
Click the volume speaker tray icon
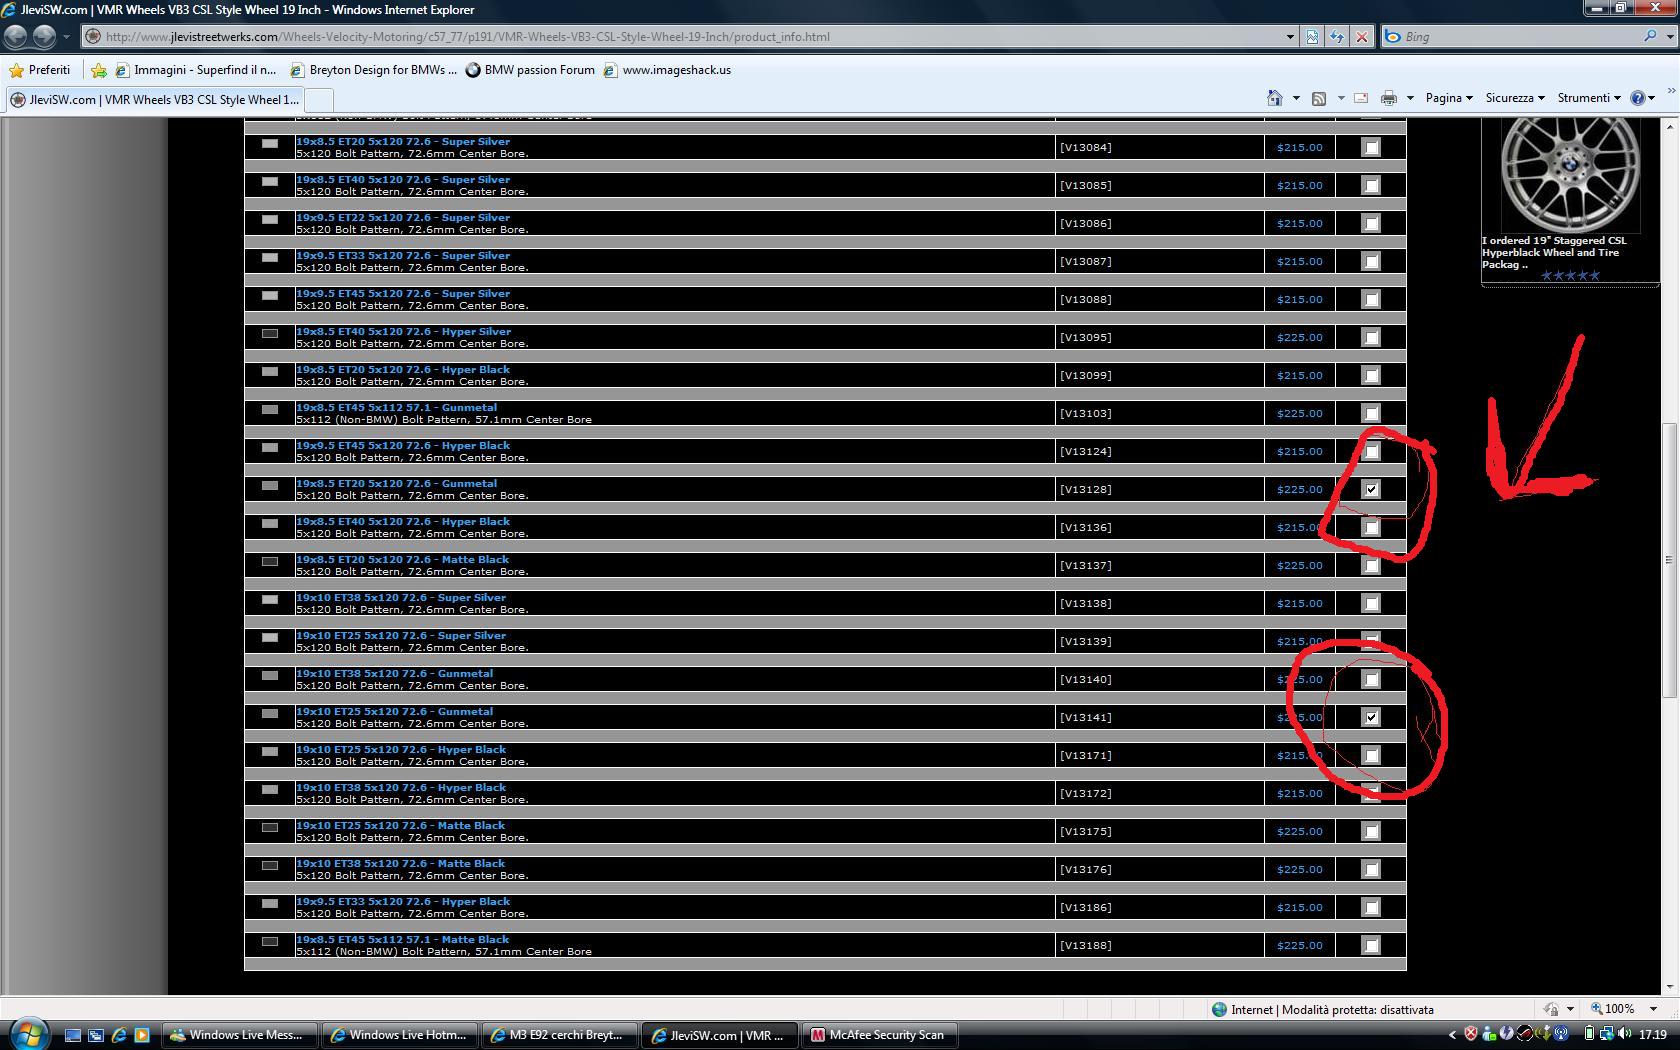click(x=1625, y=1034)
